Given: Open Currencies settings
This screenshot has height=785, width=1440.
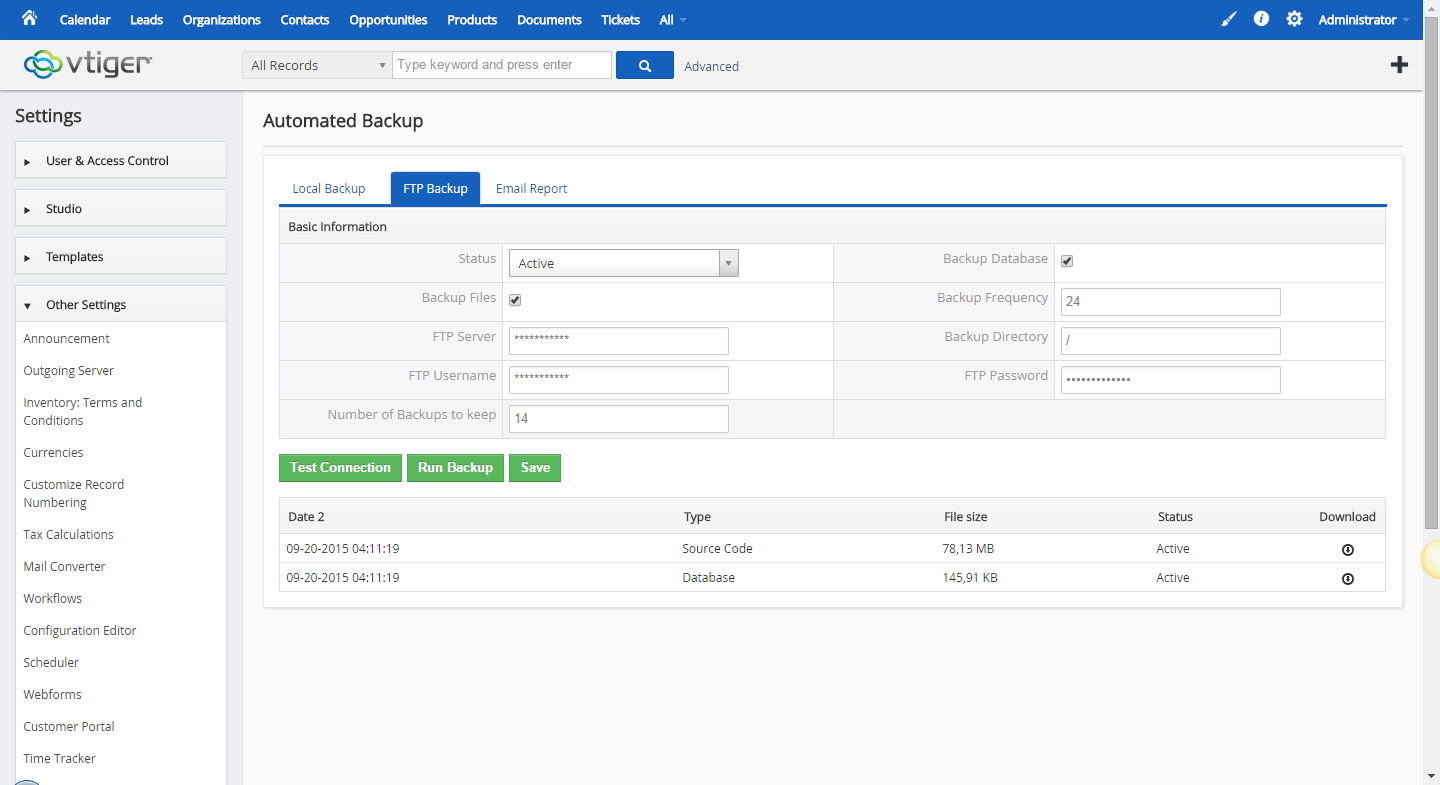Looking at the screenshot, I should pos(54,453).
